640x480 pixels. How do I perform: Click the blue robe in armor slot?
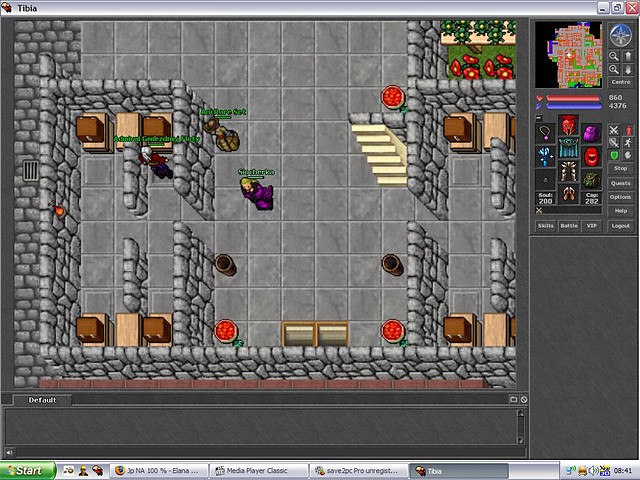(x=568, y=148)
